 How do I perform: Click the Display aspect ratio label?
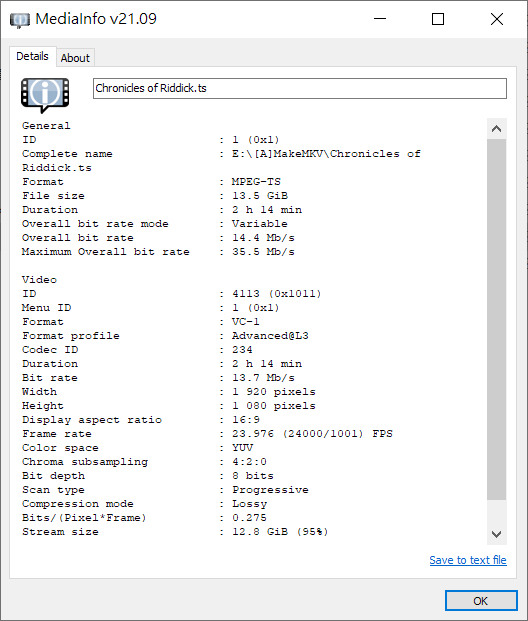pos(92,420)
